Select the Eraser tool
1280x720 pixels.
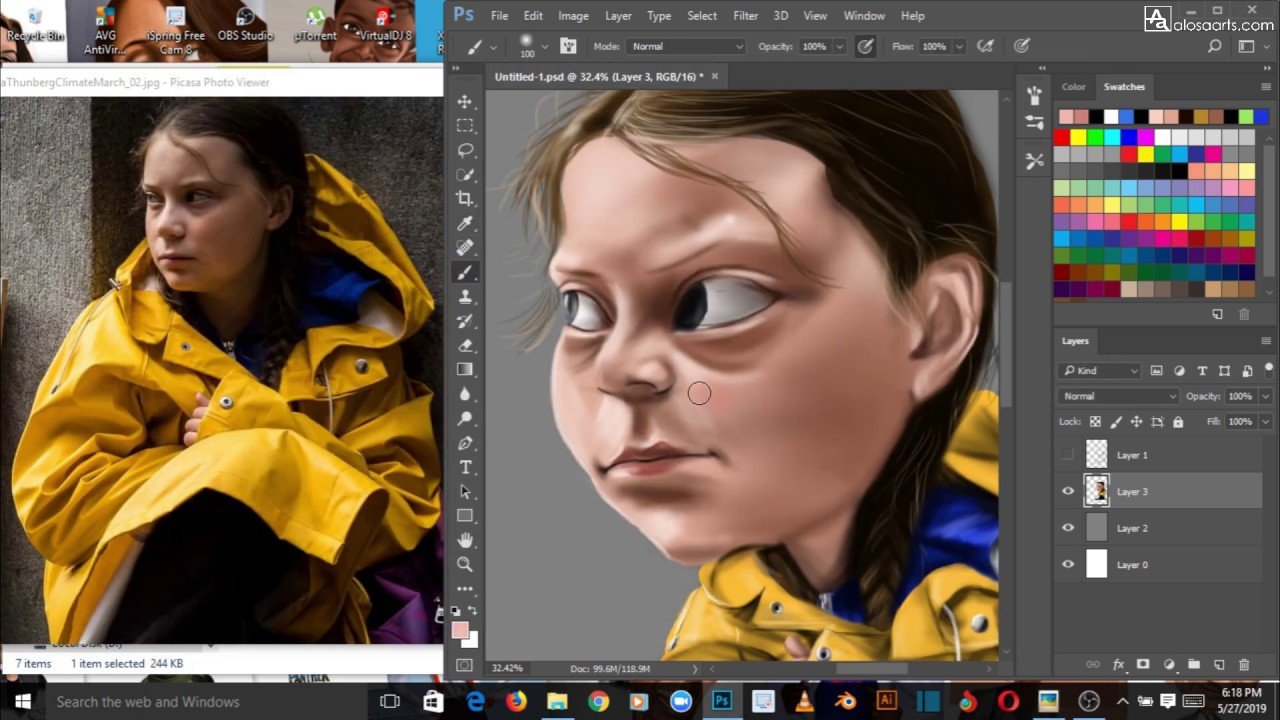pyautogui.click(x=465, y=345)
